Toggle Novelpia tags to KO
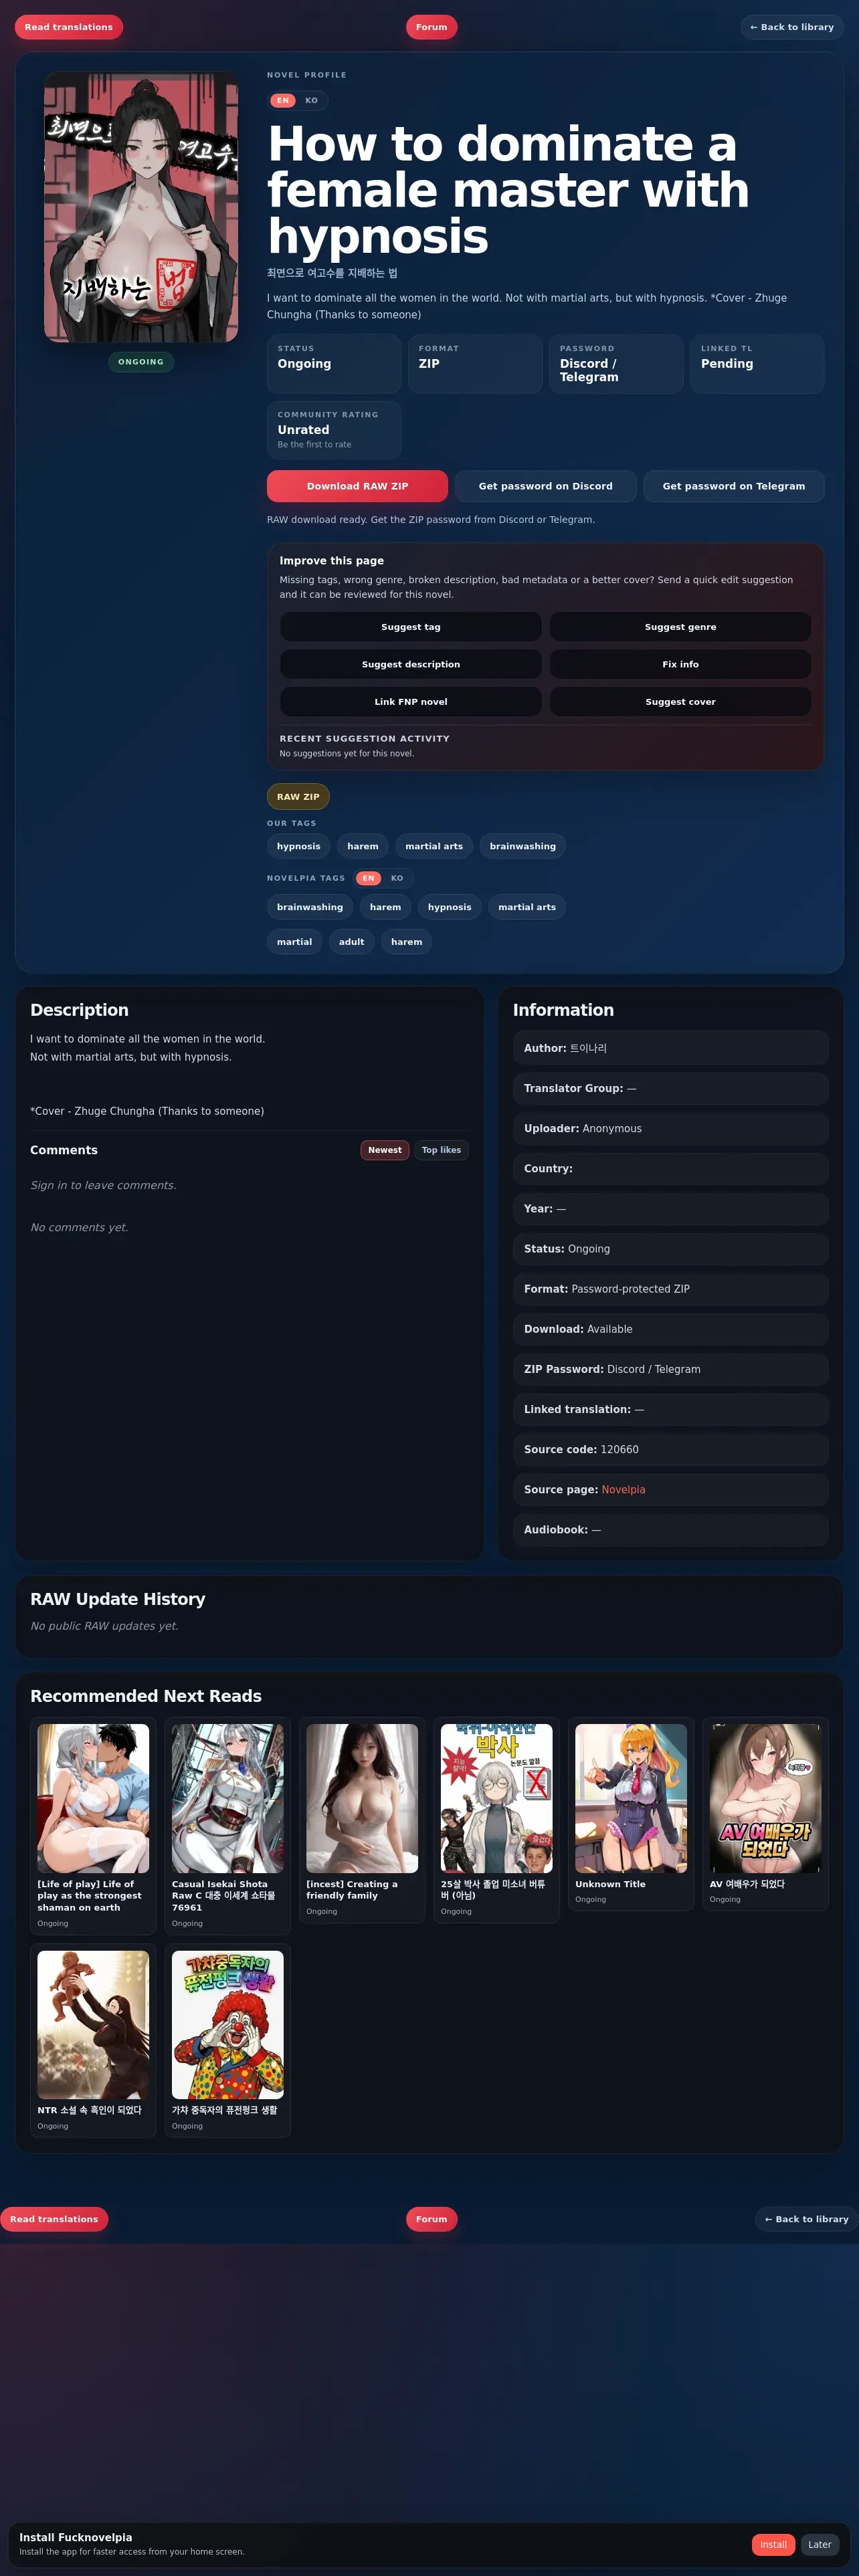The width and height of the screenshot is (859, 2576). tap(397, 878)
